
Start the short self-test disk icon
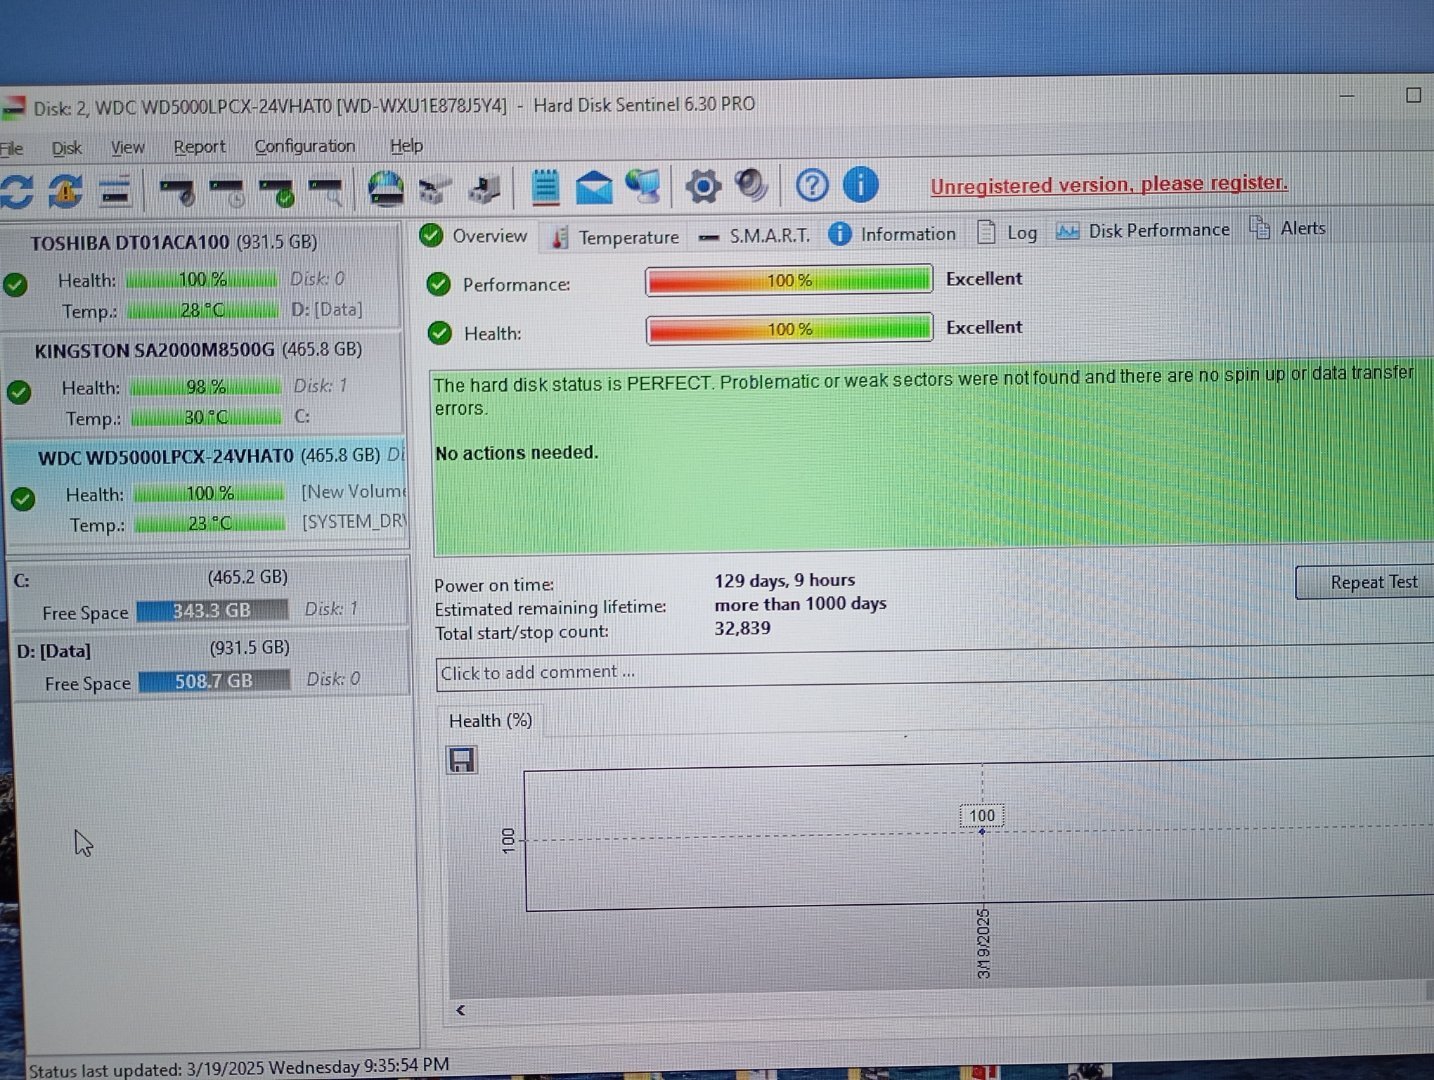pyautogui.click(x=178, y=191)
